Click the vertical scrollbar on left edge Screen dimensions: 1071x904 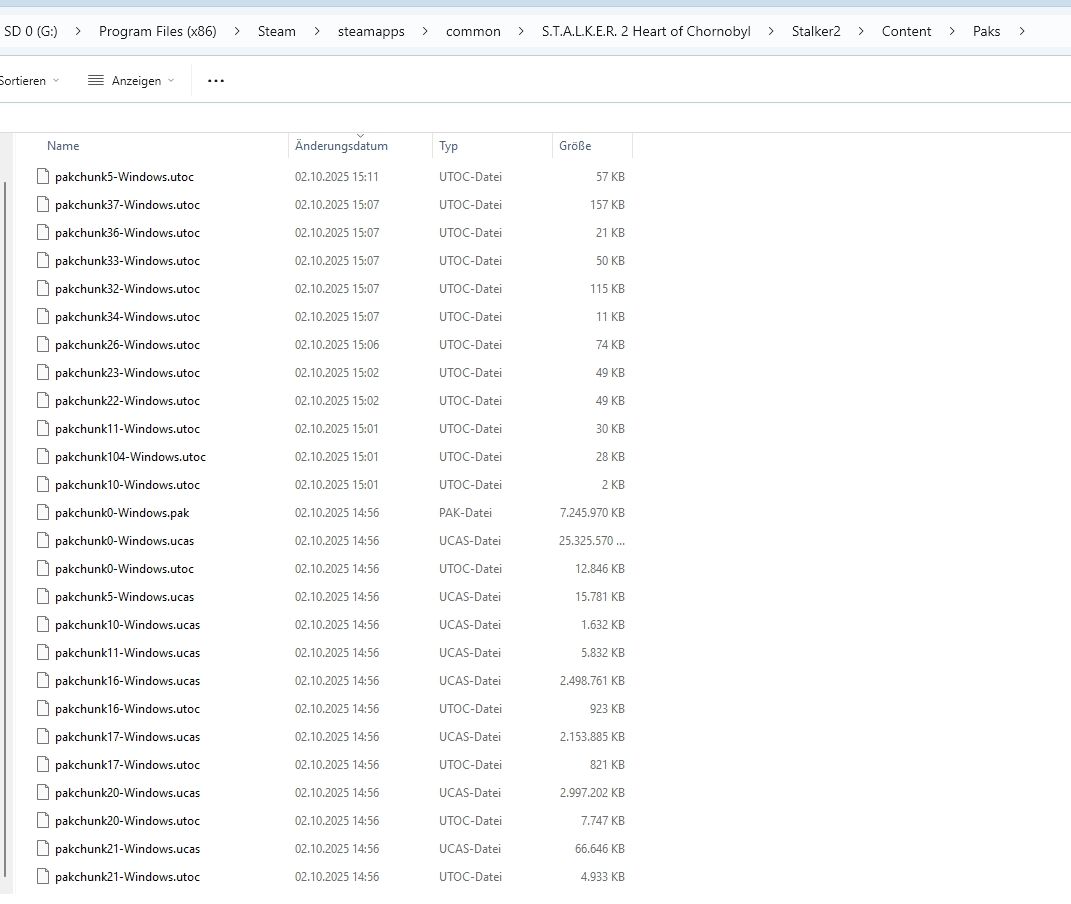(5, 529)
